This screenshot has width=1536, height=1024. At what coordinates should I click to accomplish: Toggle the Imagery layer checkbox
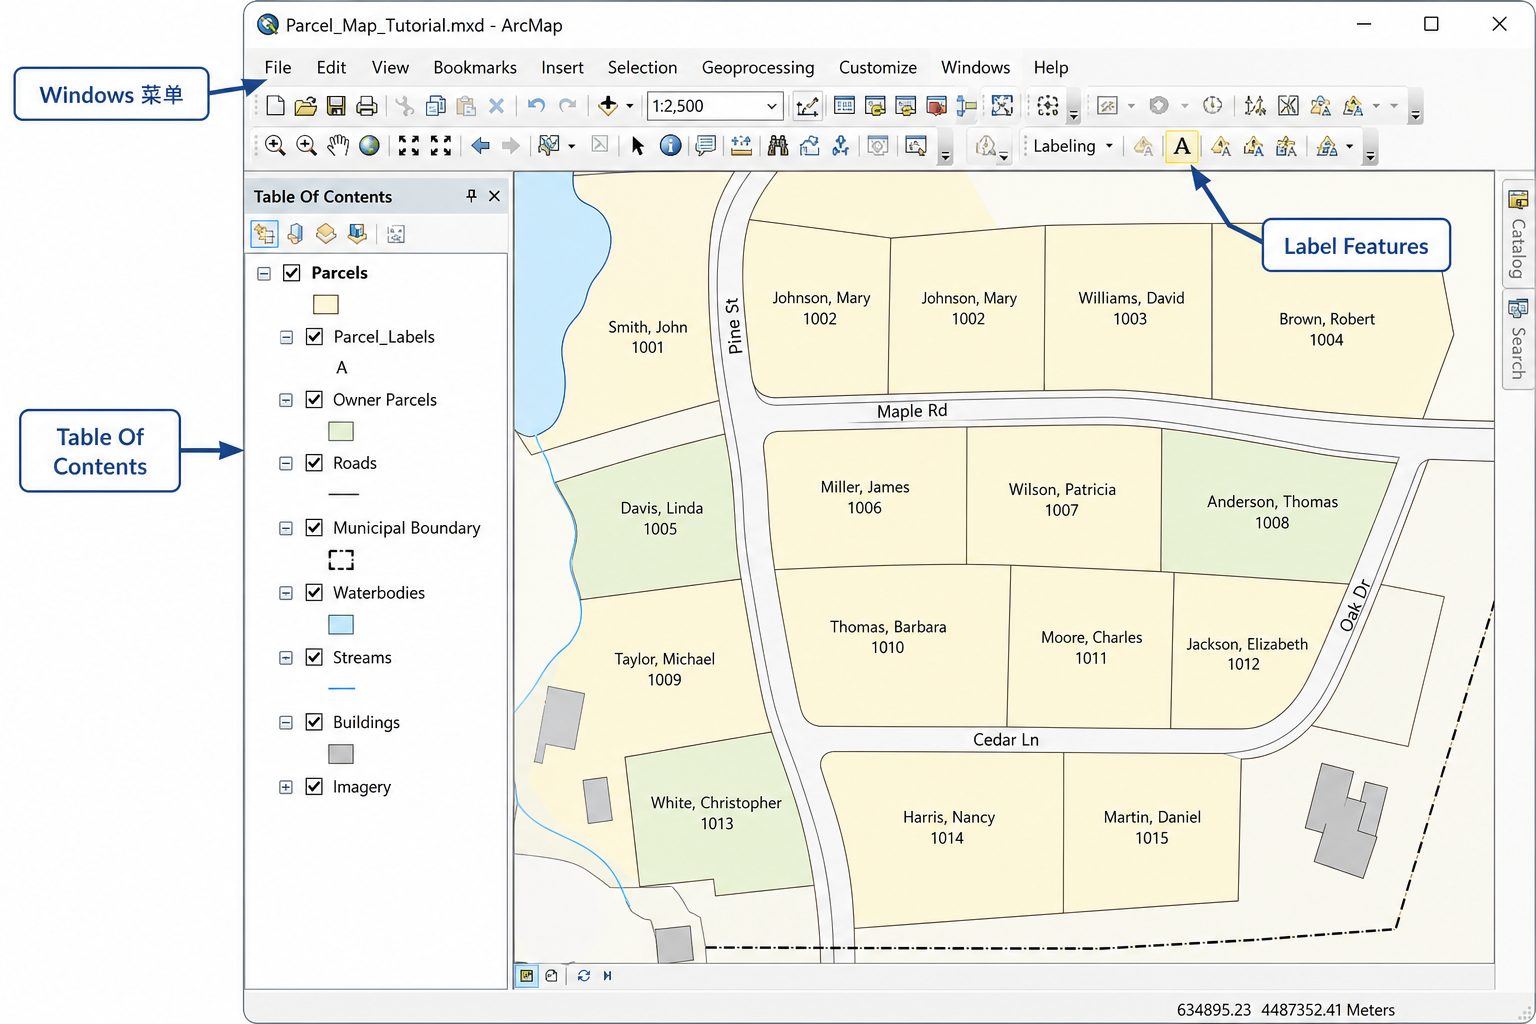[x=314, y=787]
